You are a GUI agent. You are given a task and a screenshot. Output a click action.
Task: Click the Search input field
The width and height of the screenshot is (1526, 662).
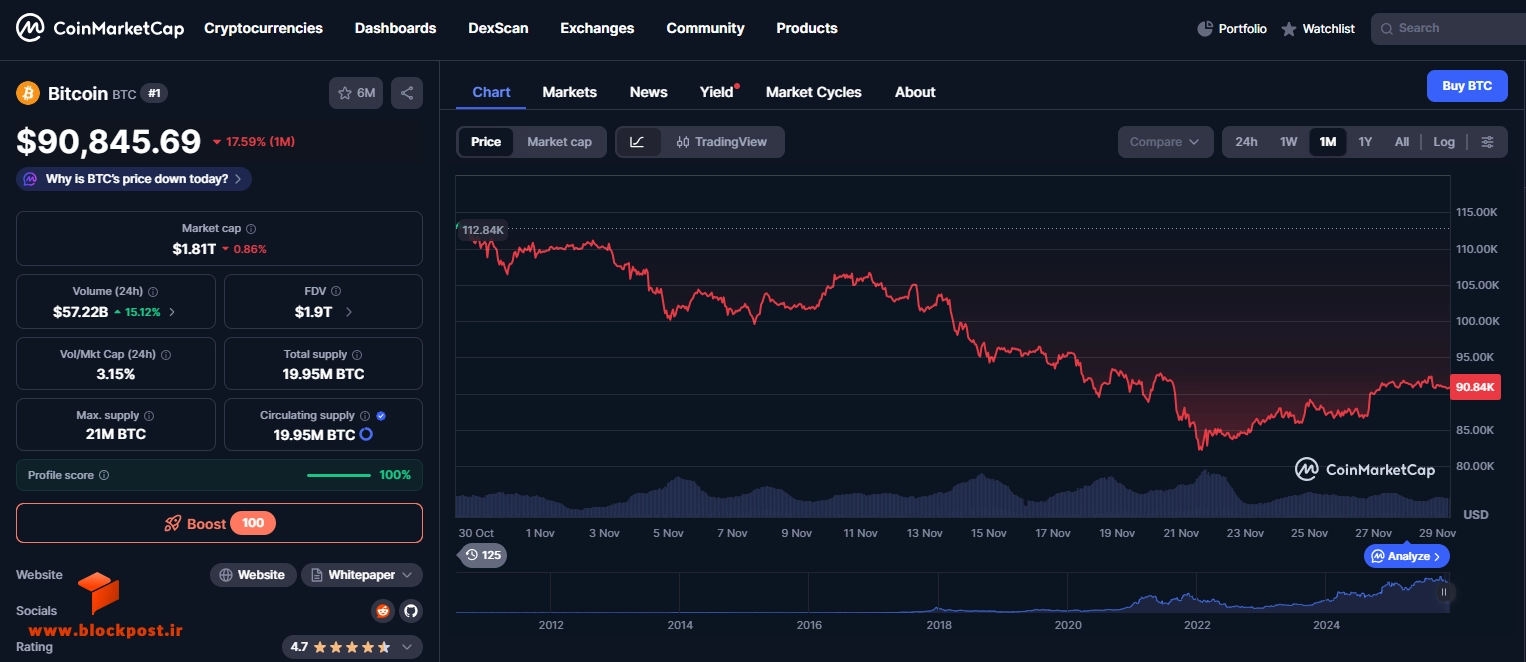tap(1448, 28)
